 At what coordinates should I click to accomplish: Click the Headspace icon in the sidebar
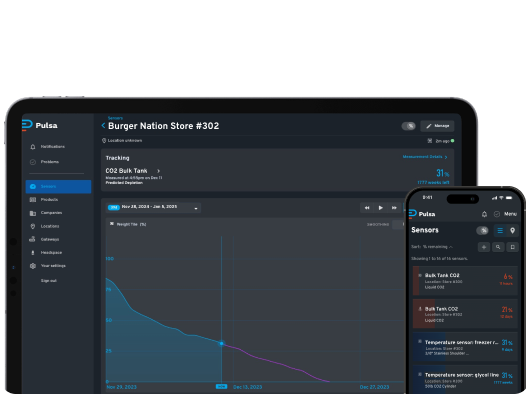click(x=33, y=252)
